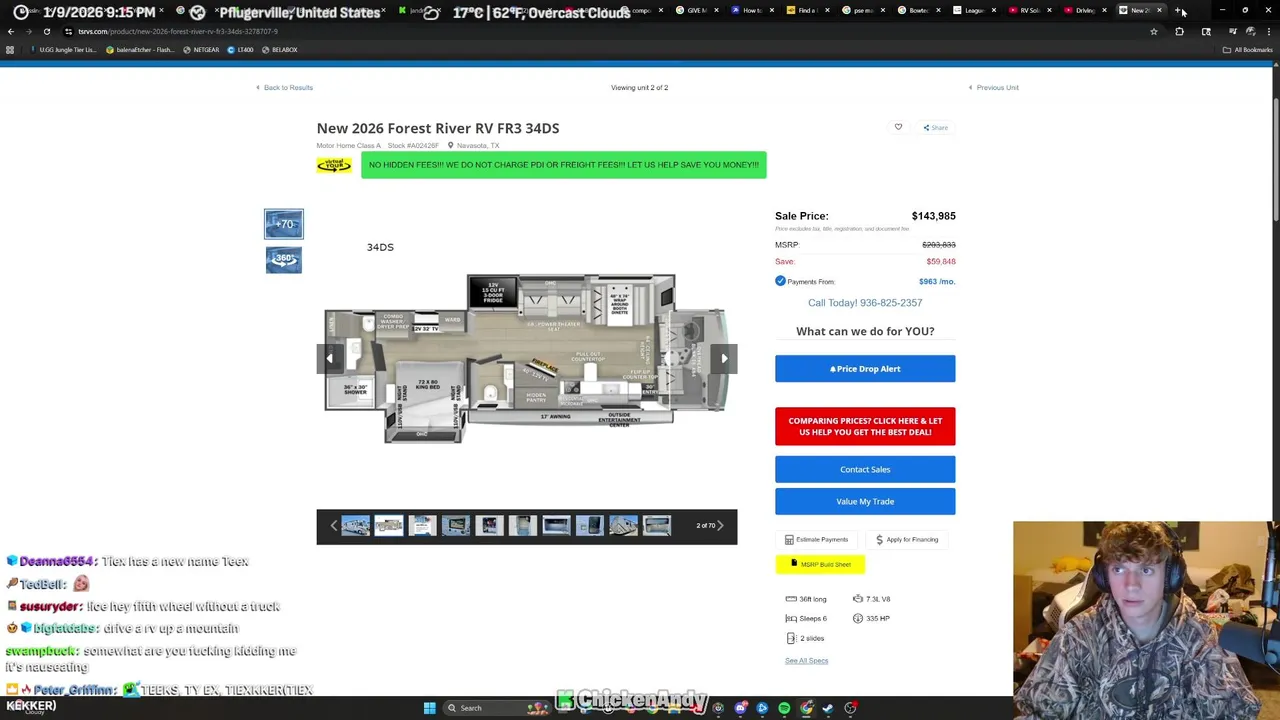Open browser extensions puzzle icon
Viewport: 1280px width, 720px height.
[1179, 32]
